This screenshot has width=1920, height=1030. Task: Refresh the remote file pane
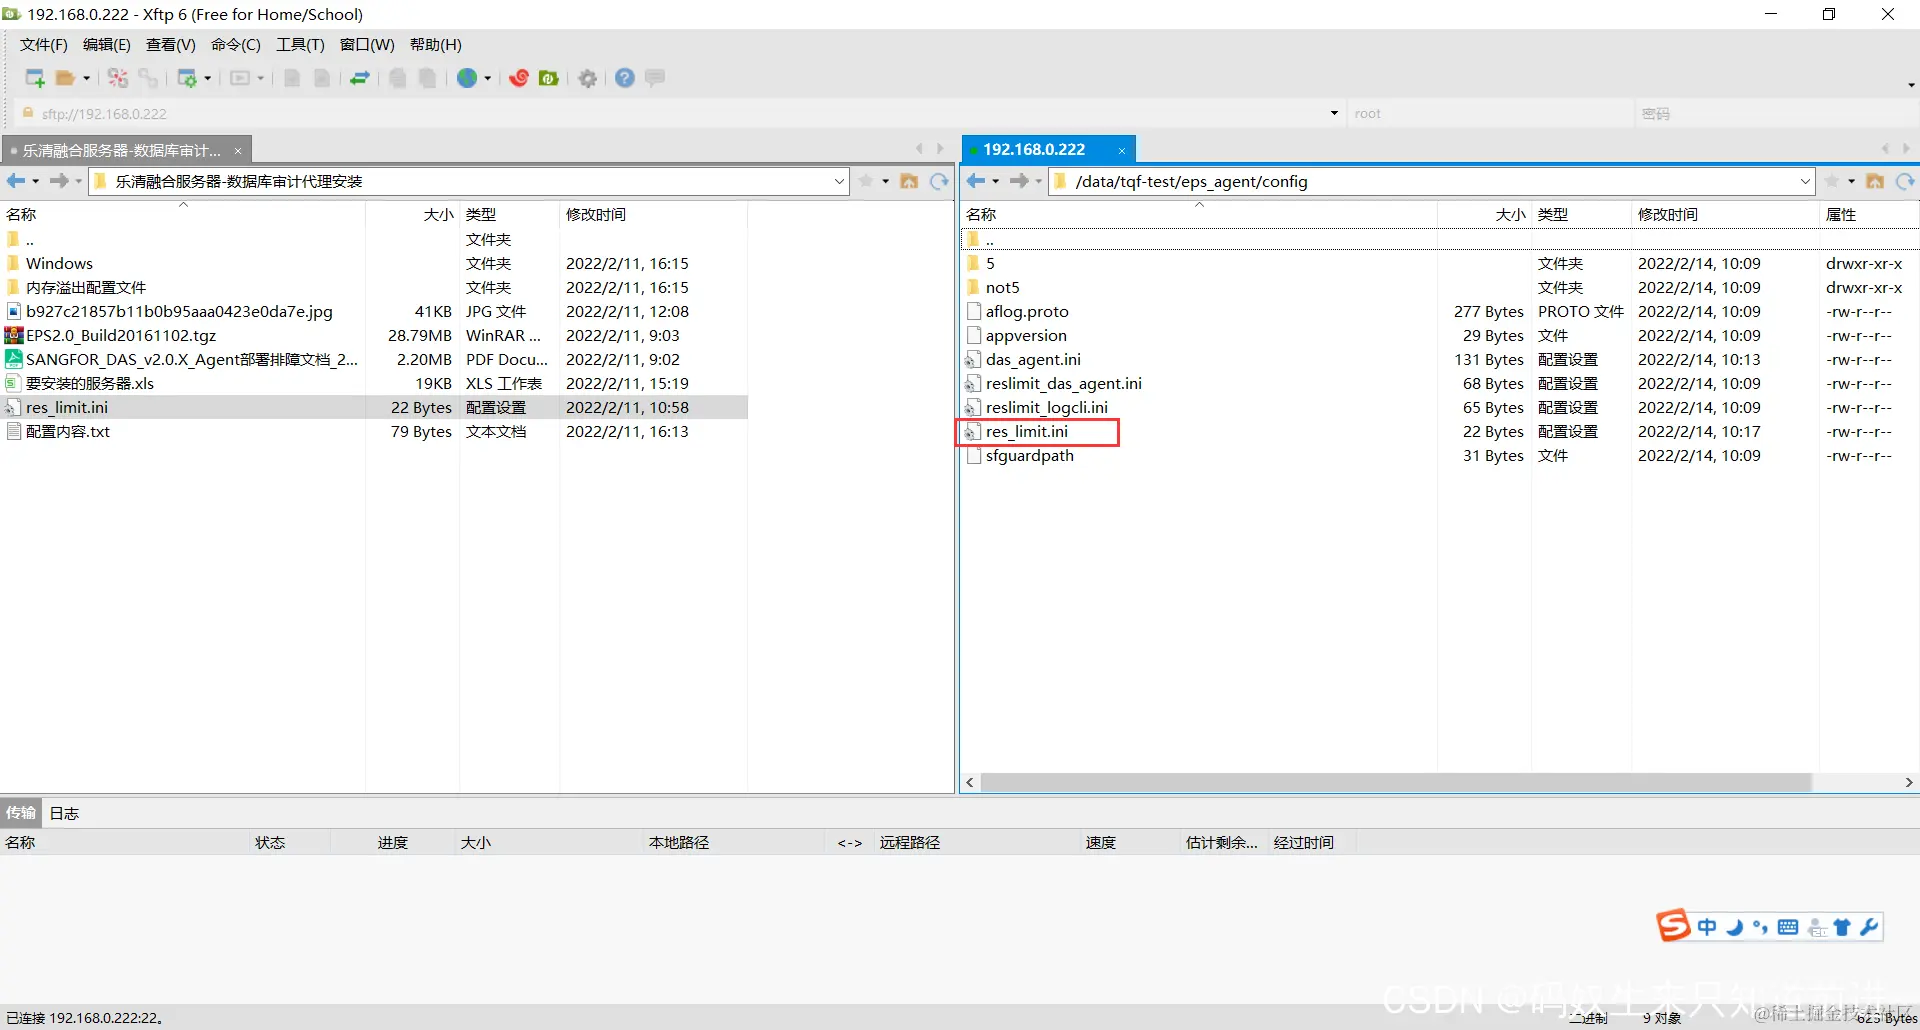coord(1905,181)
